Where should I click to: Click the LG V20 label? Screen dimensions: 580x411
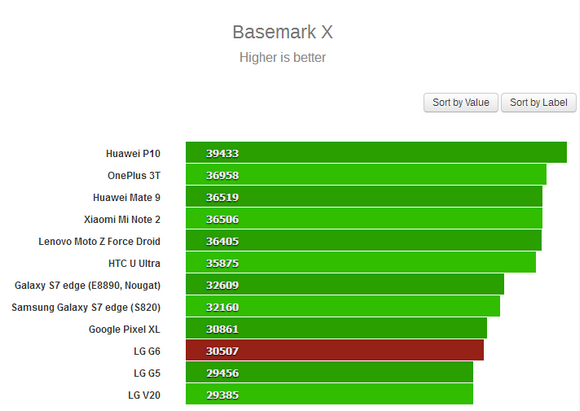(x=144, y=395)
